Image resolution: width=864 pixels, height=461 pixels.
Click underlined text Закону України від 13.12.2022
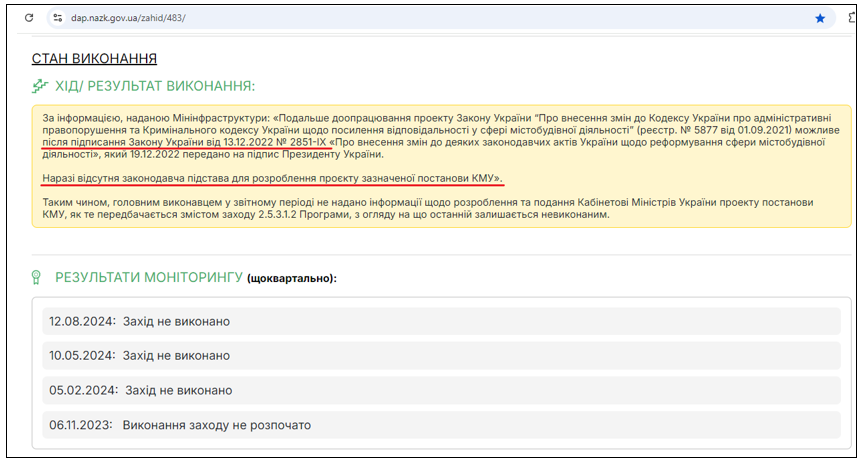pyautogui.click(x=170, y=141)
